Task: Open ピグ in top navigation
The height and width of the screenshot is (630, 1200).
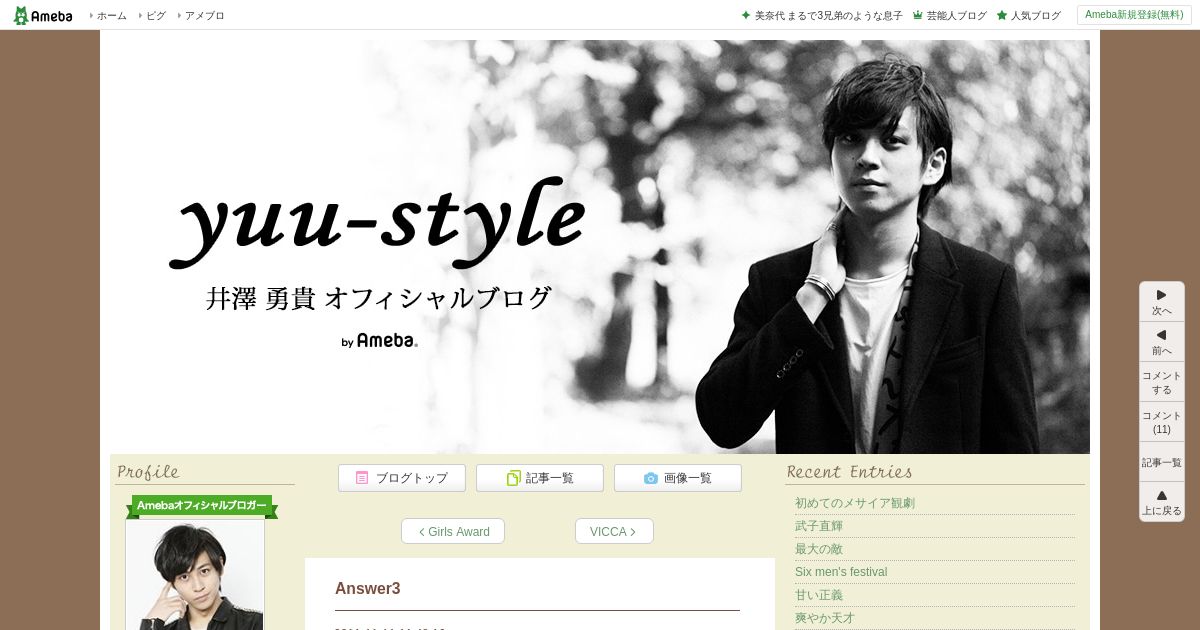Action: [152, 15]
